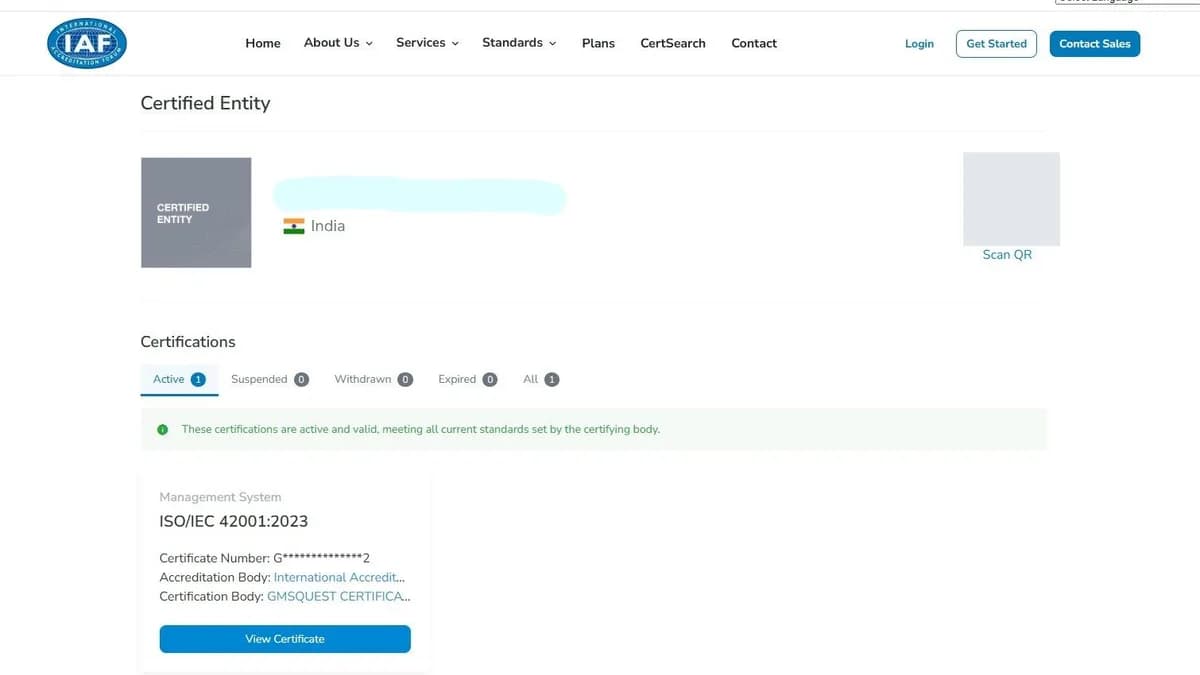
Task: Click the ISO/IEC 42001:2023 title
Action: click(234, 521)
